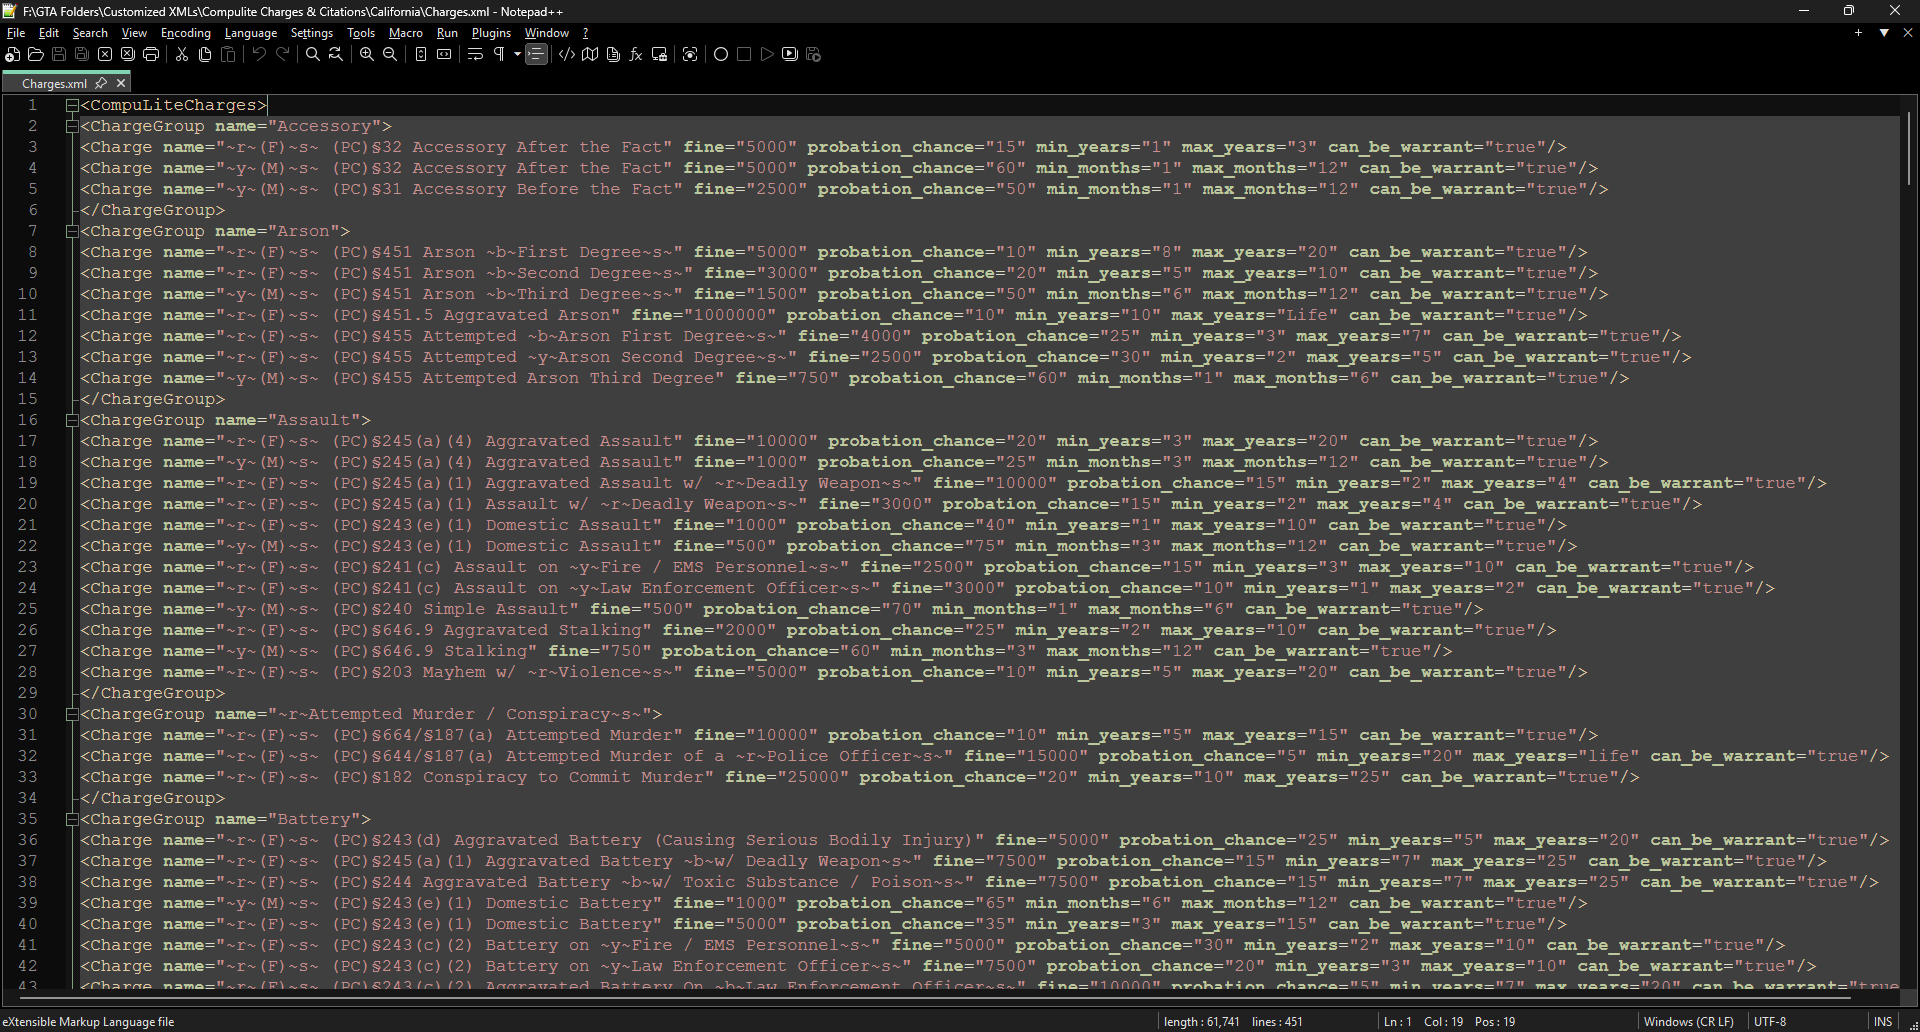Pin the Charges.xml tab
The width and height of the screenshot is (1920, 1032).
(x=101, y=84)
